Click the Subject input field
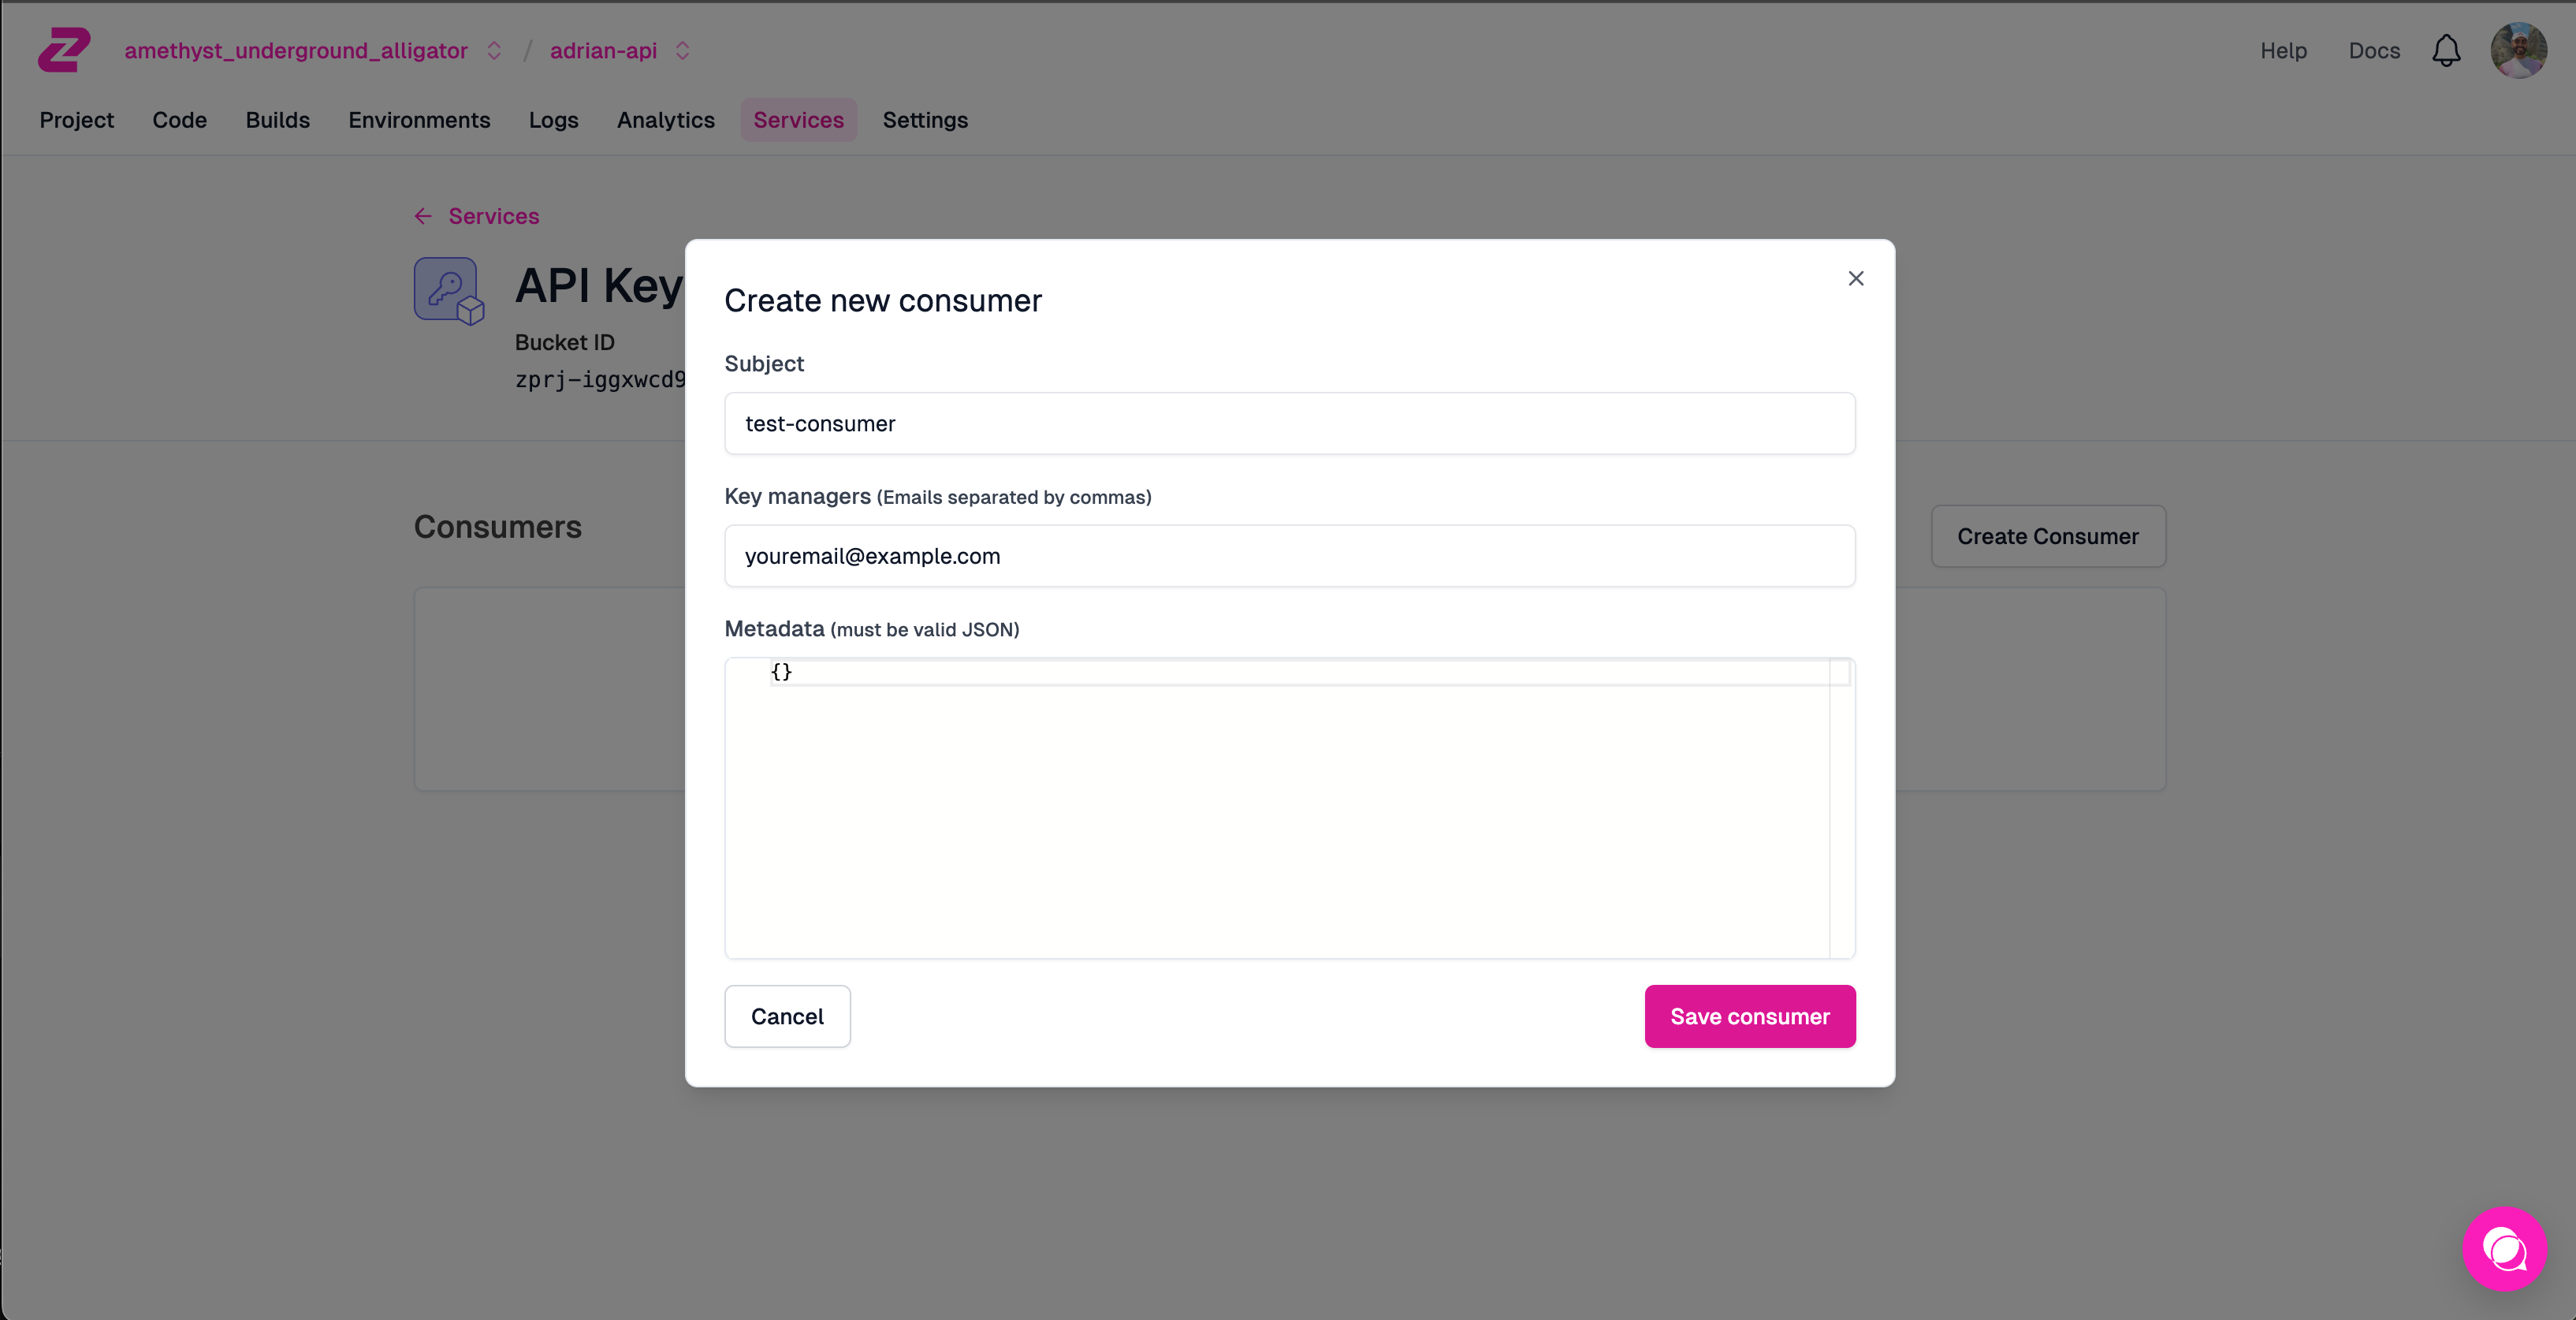 (1289, 423)
